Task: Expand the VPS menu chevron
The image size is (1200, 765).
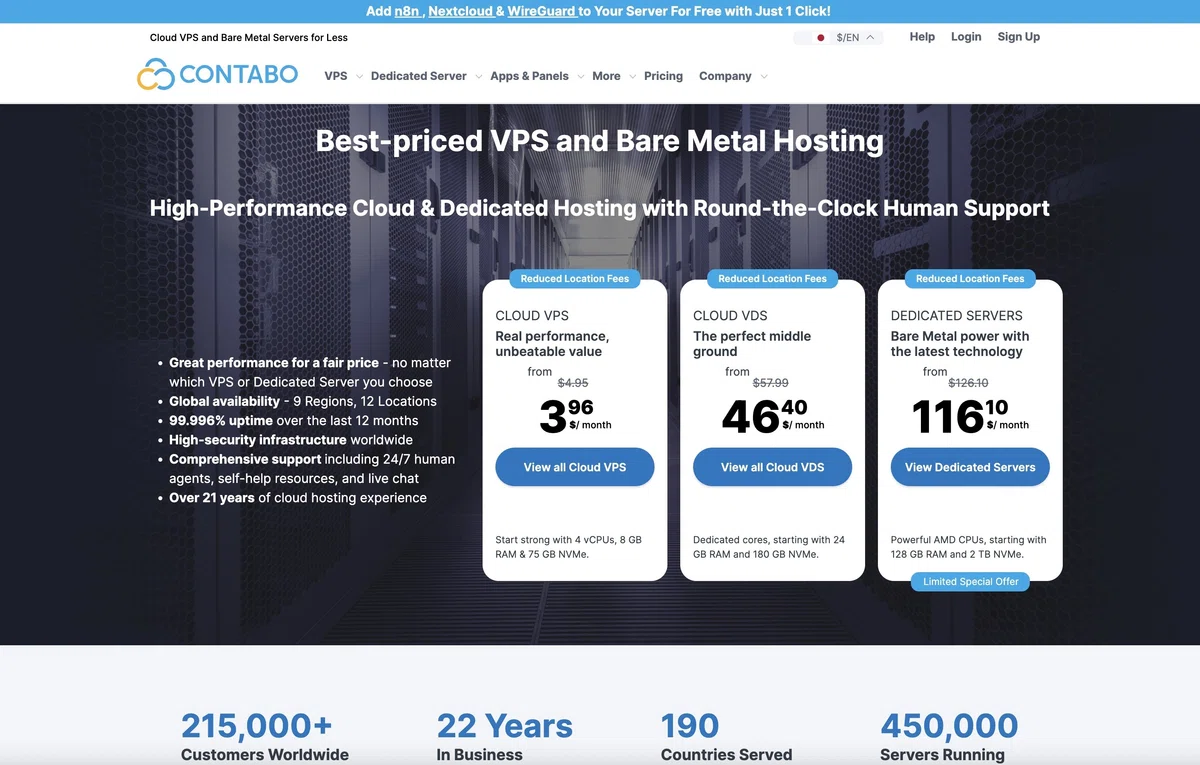Action: (358, 76)
